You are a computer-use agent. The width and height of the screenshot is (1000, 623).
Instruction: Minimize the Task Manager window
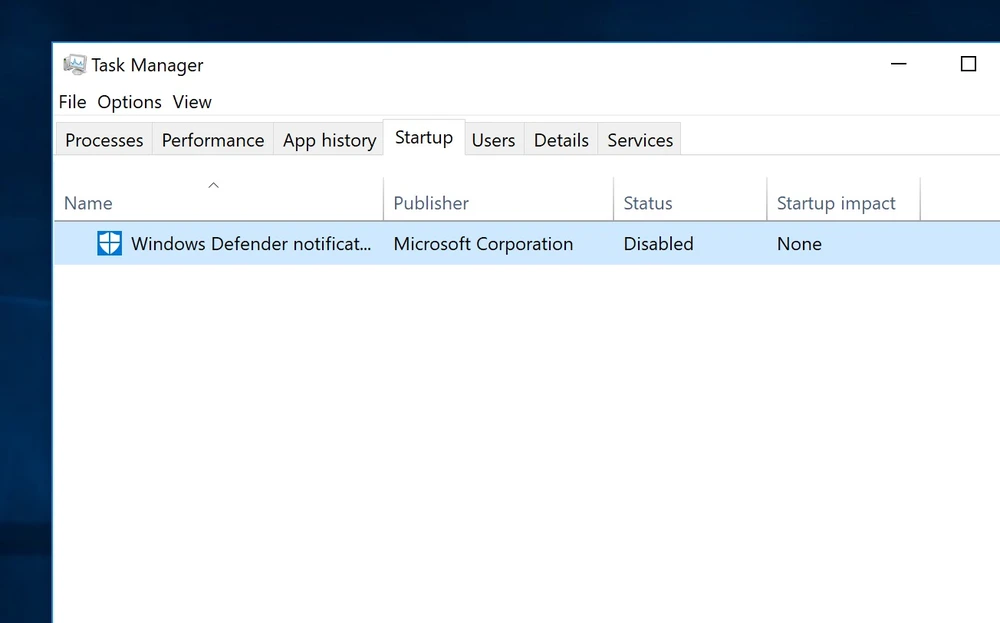898,64
